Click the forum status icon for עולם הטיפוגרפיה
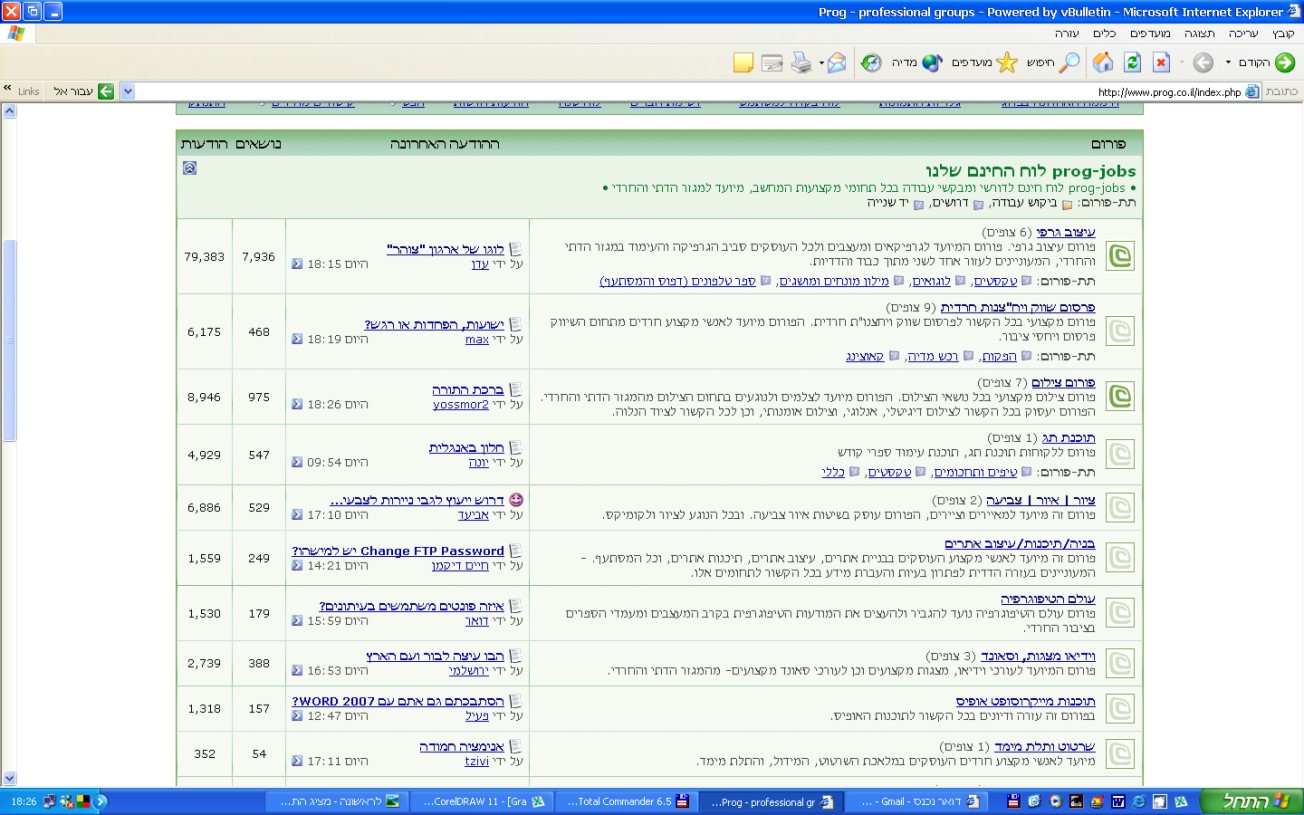The height and width of the screenshot is (815, 1304). 1121,613
